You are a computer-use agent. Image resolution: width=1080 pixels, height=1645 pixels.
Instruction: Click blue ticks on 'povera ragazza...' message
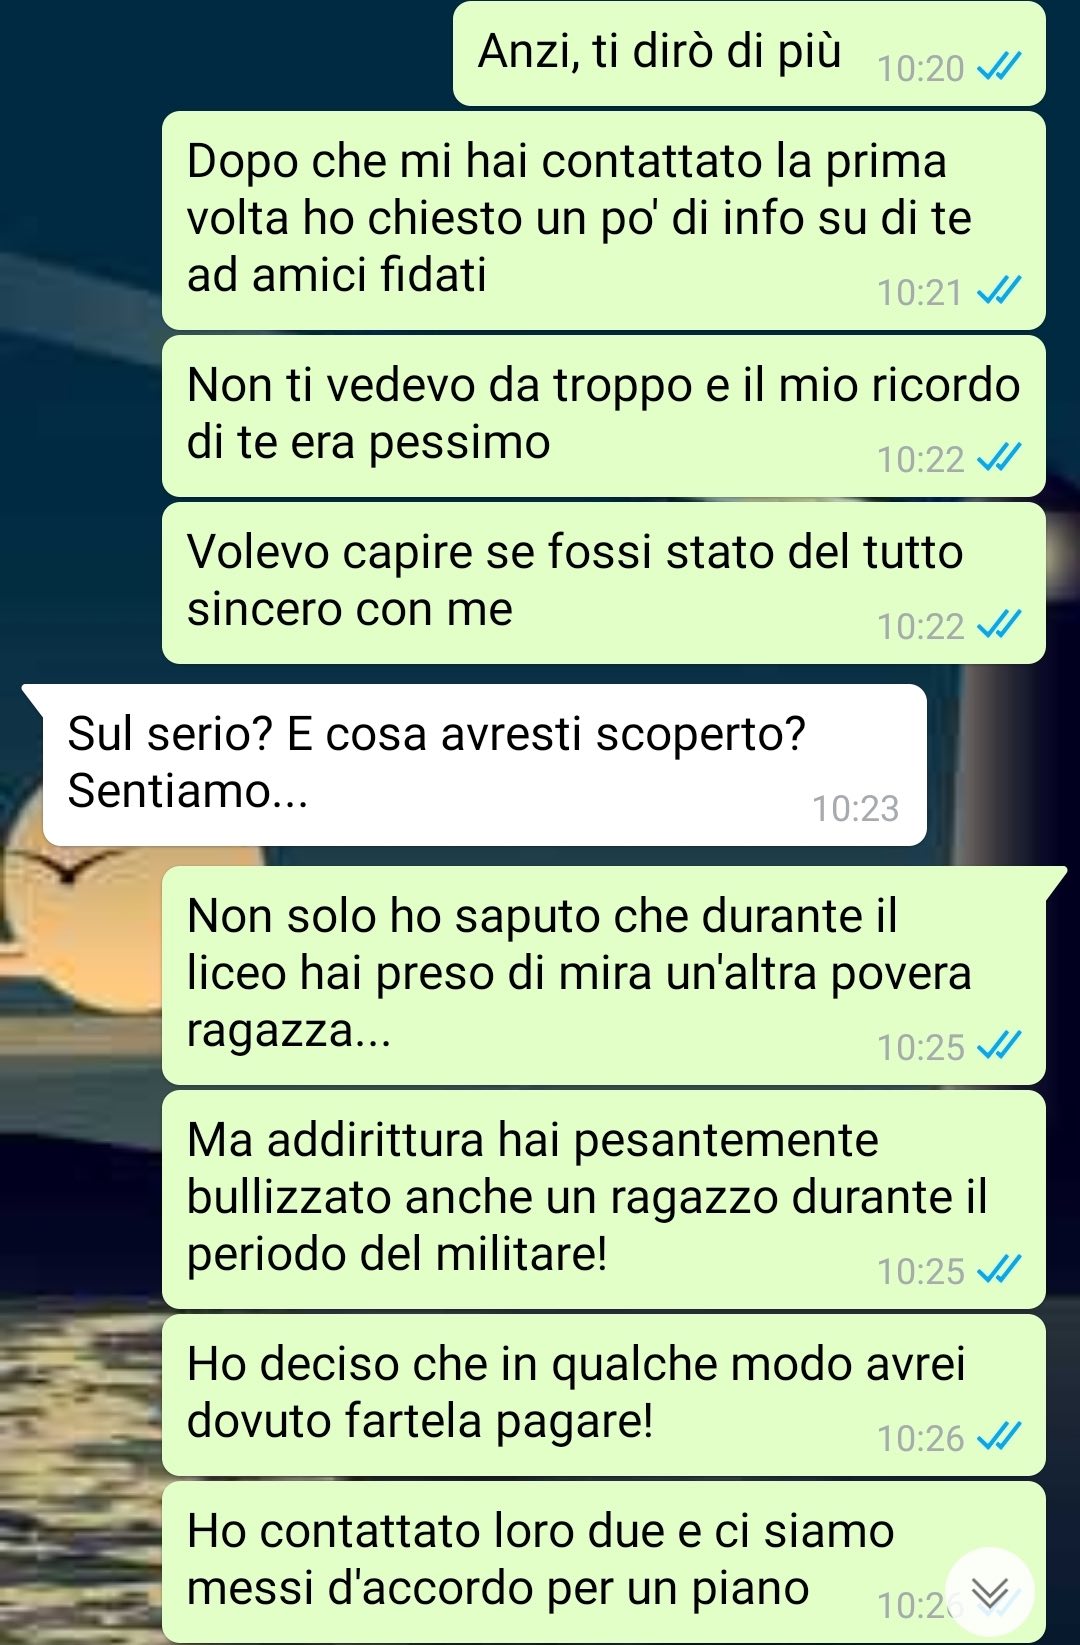[998, 1046]
